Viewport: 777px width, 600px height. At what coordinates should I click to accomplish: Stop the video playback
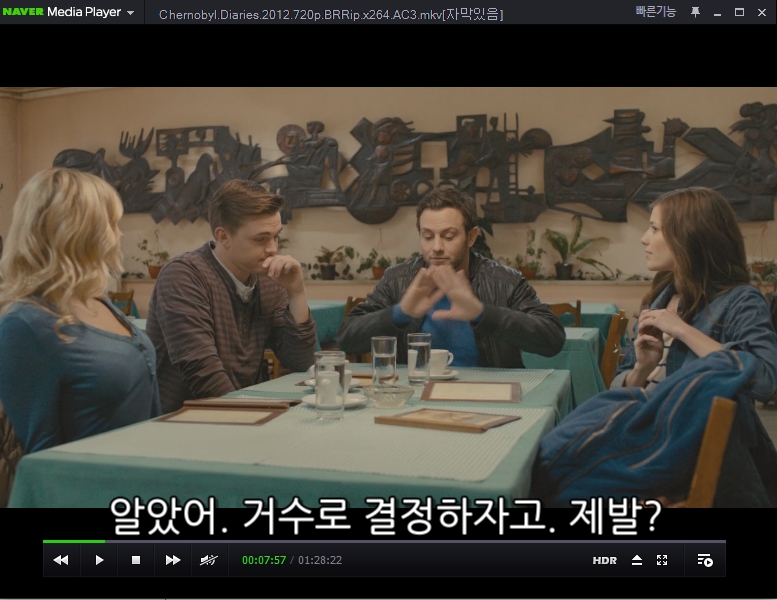coord(136,560)
